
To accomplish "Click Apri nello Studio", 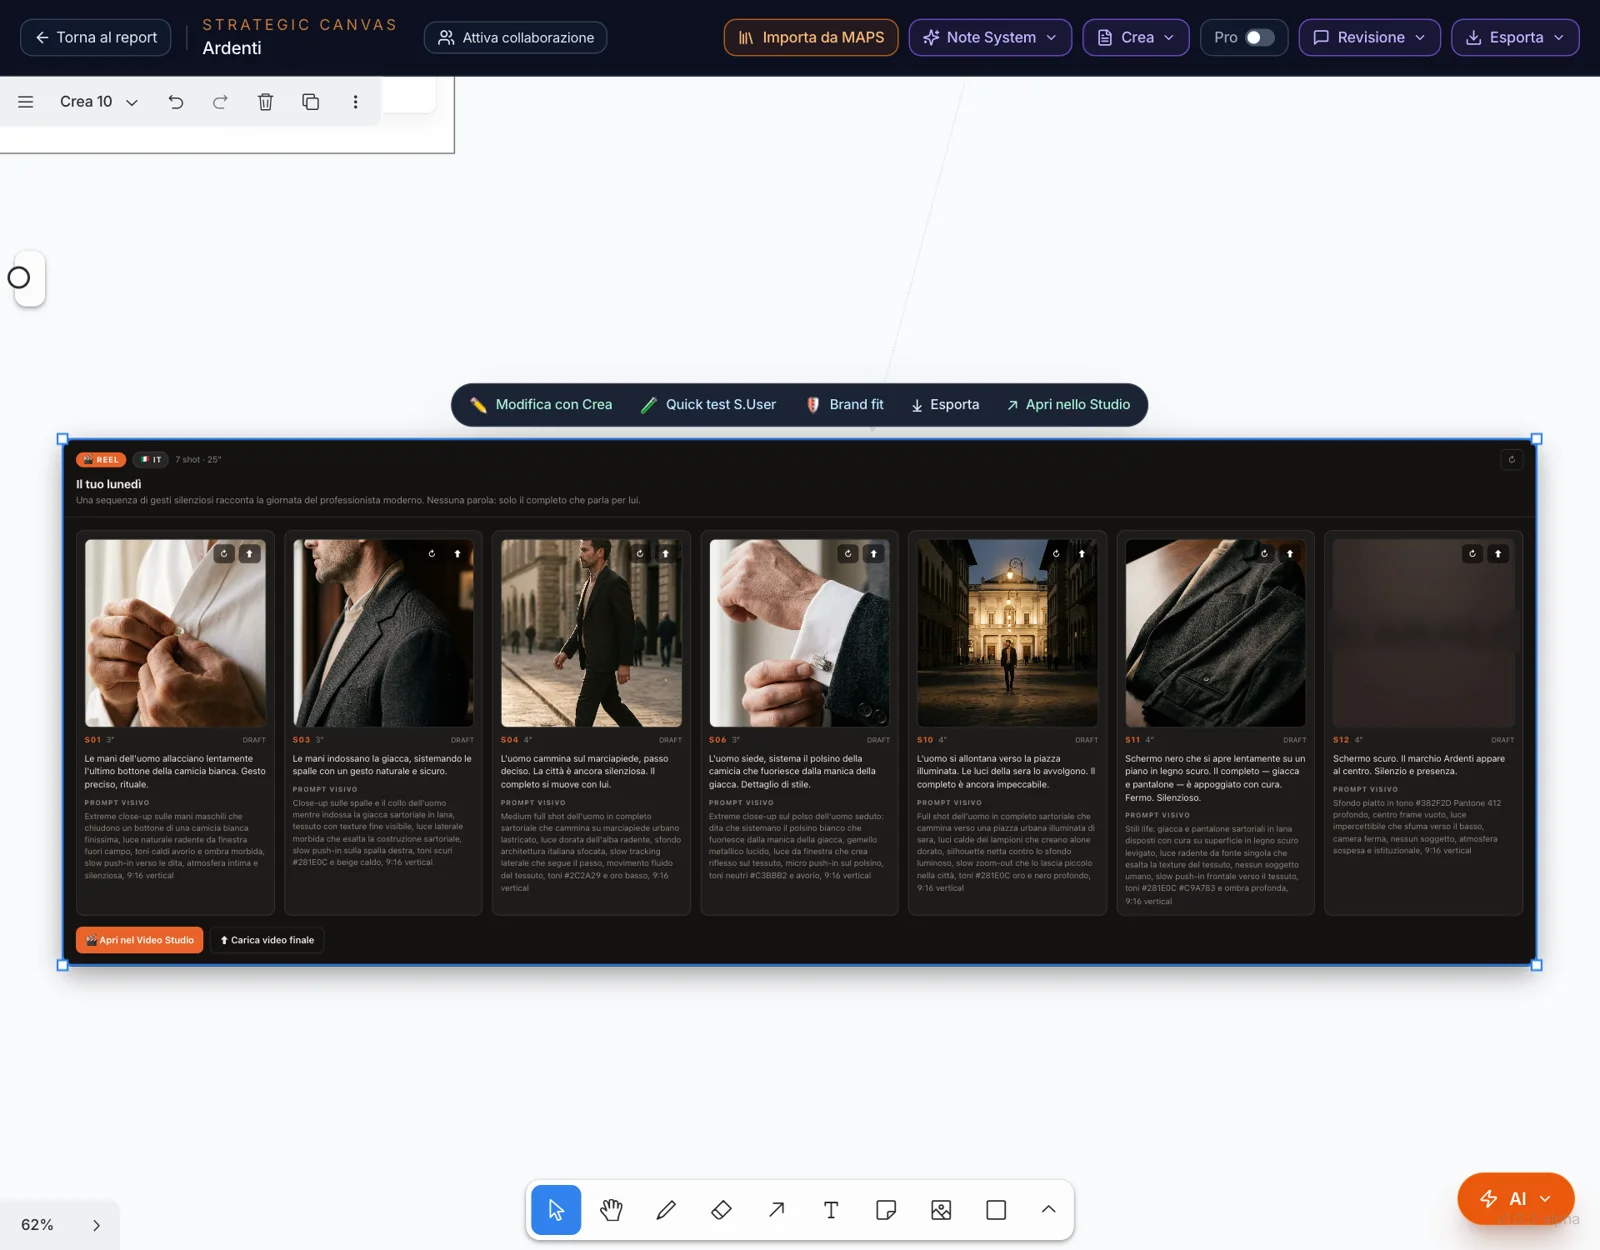I will click(1068, 405).
